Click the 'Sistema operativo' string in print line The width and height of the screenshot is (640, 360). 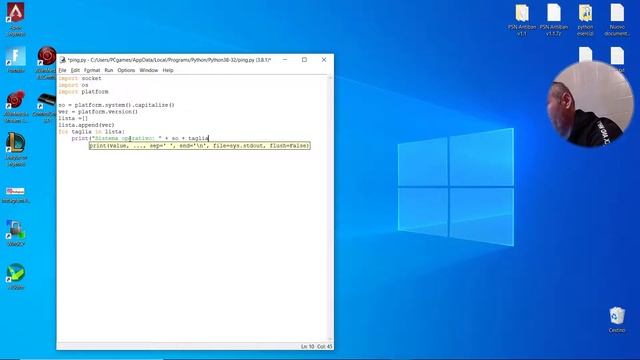point(127,138)
